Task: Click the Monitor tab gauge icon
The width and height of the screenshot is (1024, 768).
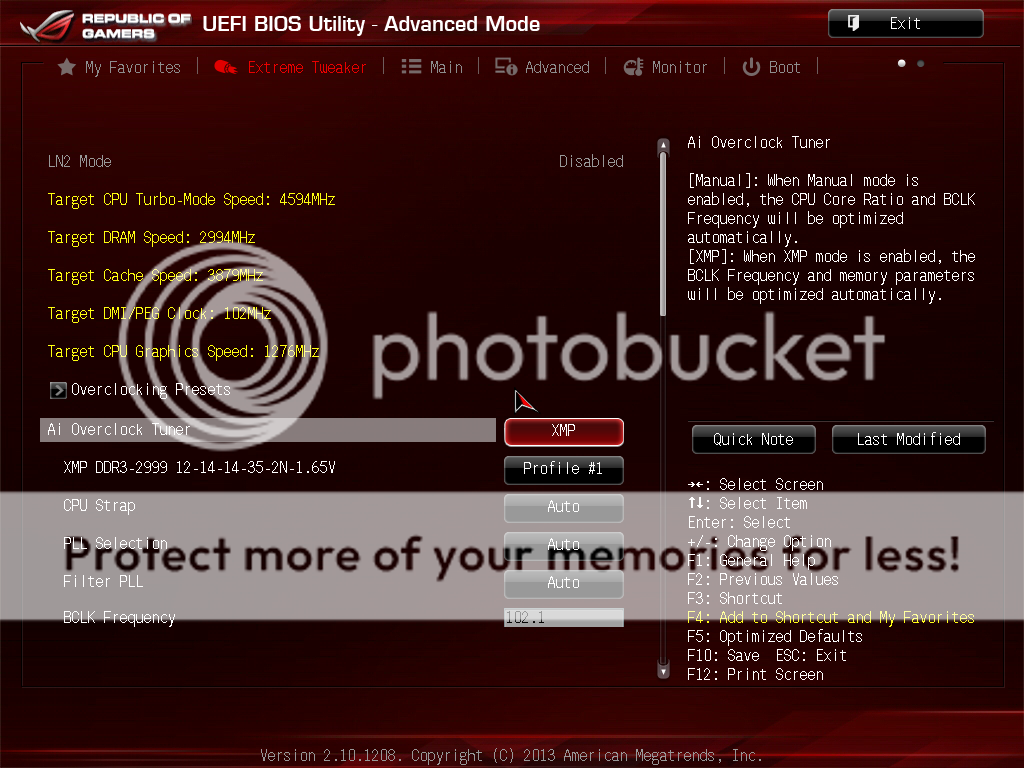Action: coord(633,67)
